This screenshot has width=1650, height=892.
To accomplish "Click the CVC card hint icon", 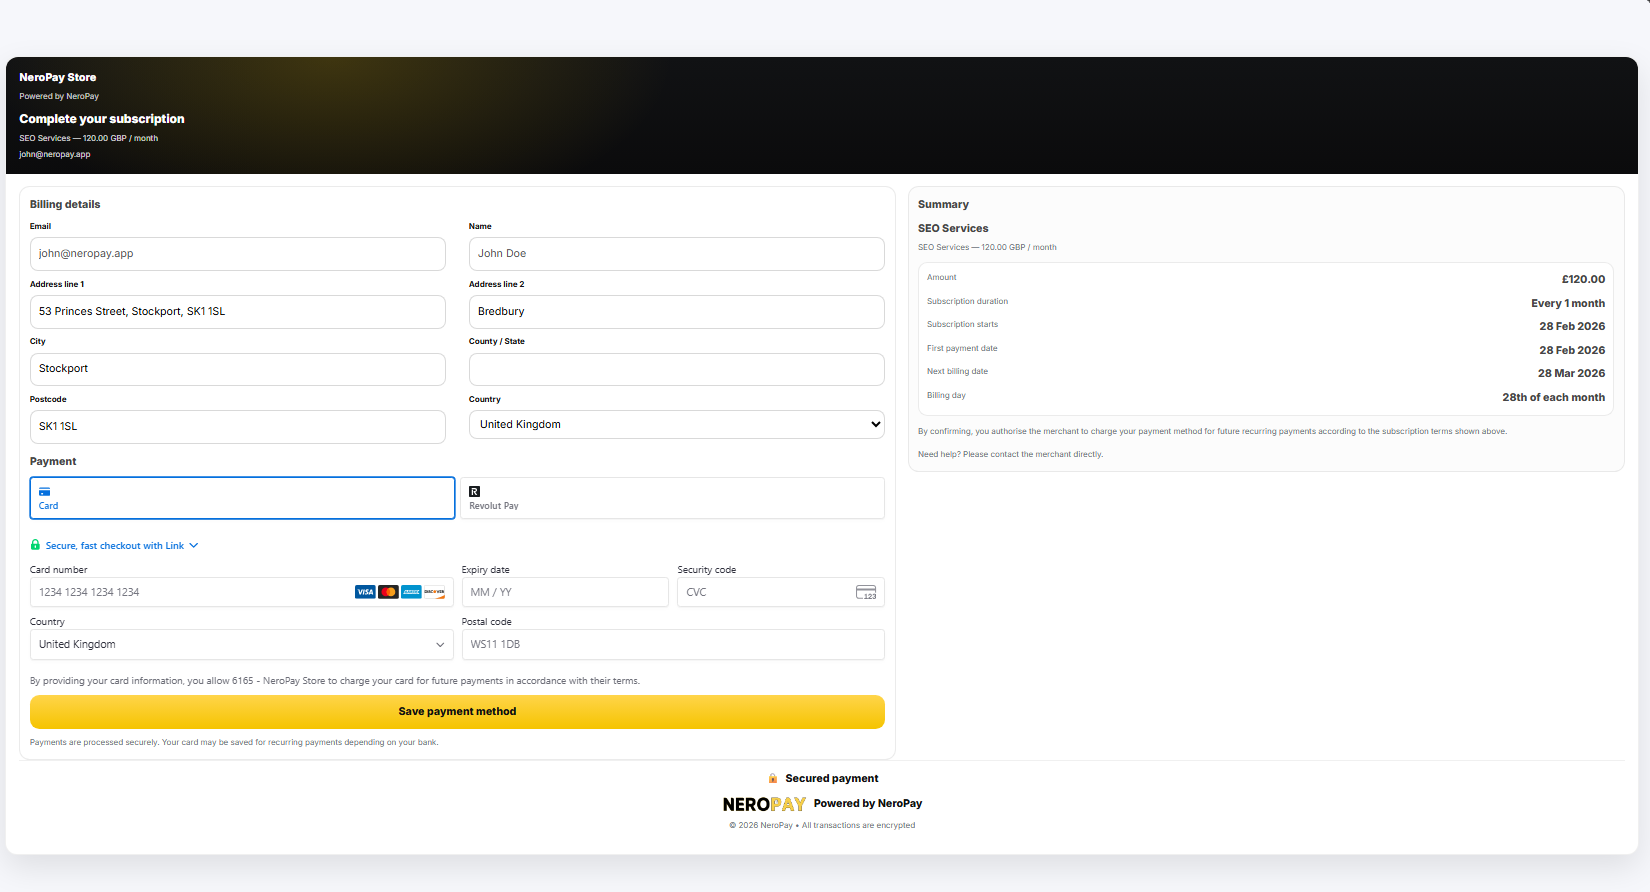I will coord(866,592).
